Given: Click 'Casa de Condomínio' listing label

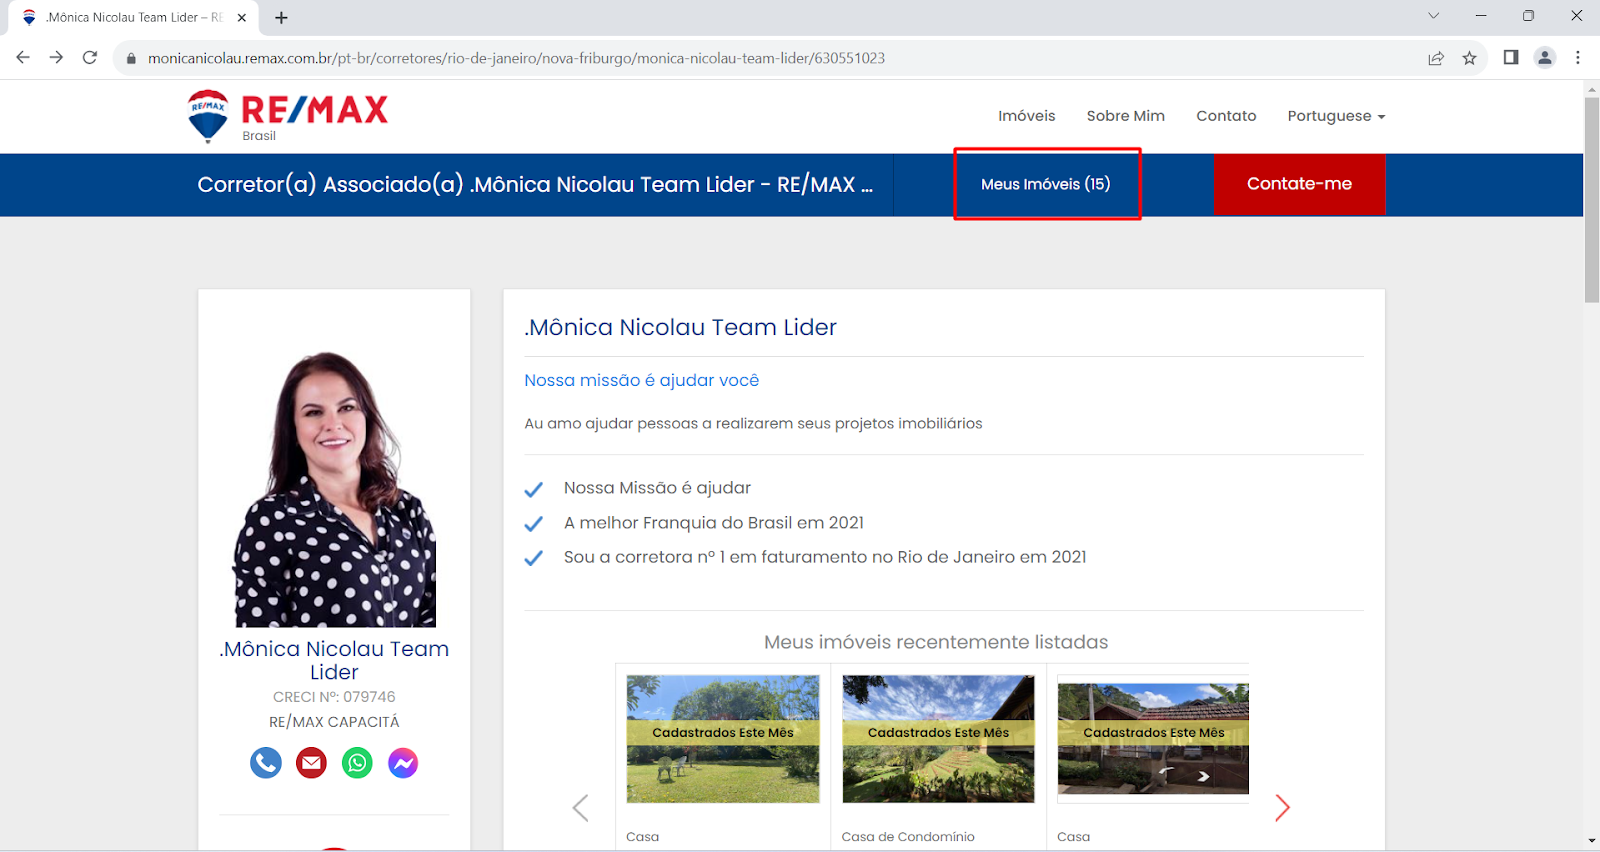Looking at the screenshot, I should tap(908, 837).
